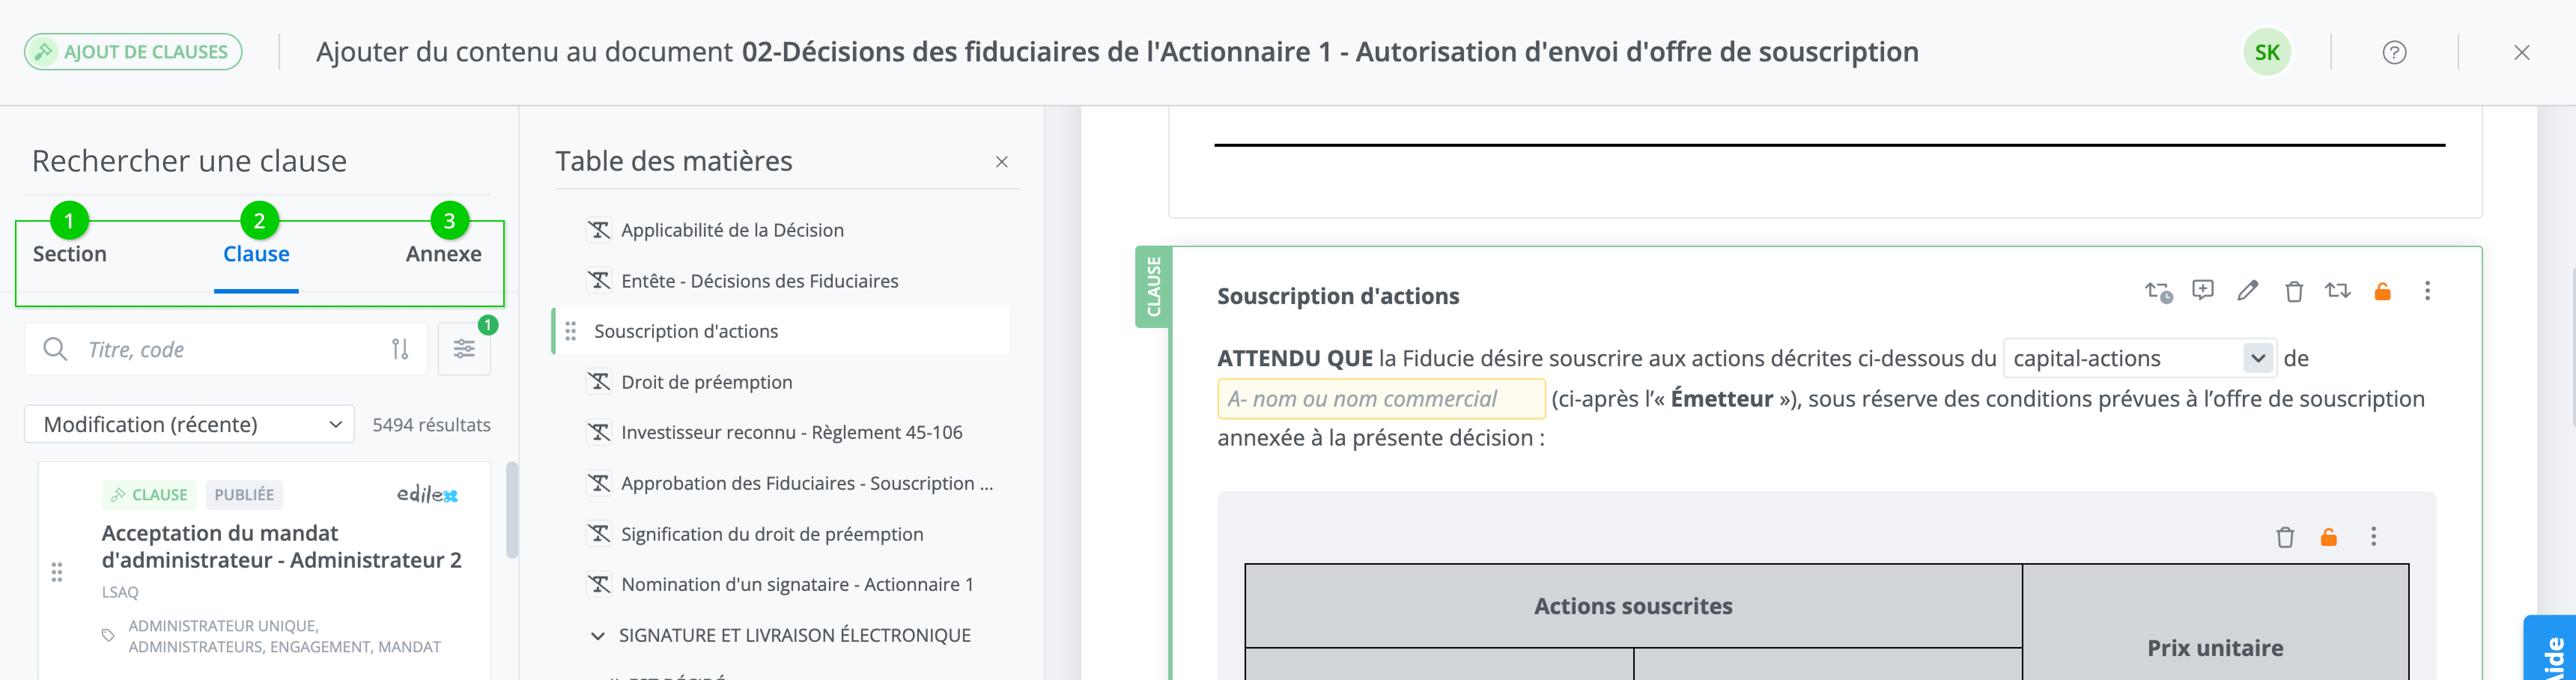Click the swap arrows icon in clause toolbar
Screen dimensions: 2576x680
2337,291
